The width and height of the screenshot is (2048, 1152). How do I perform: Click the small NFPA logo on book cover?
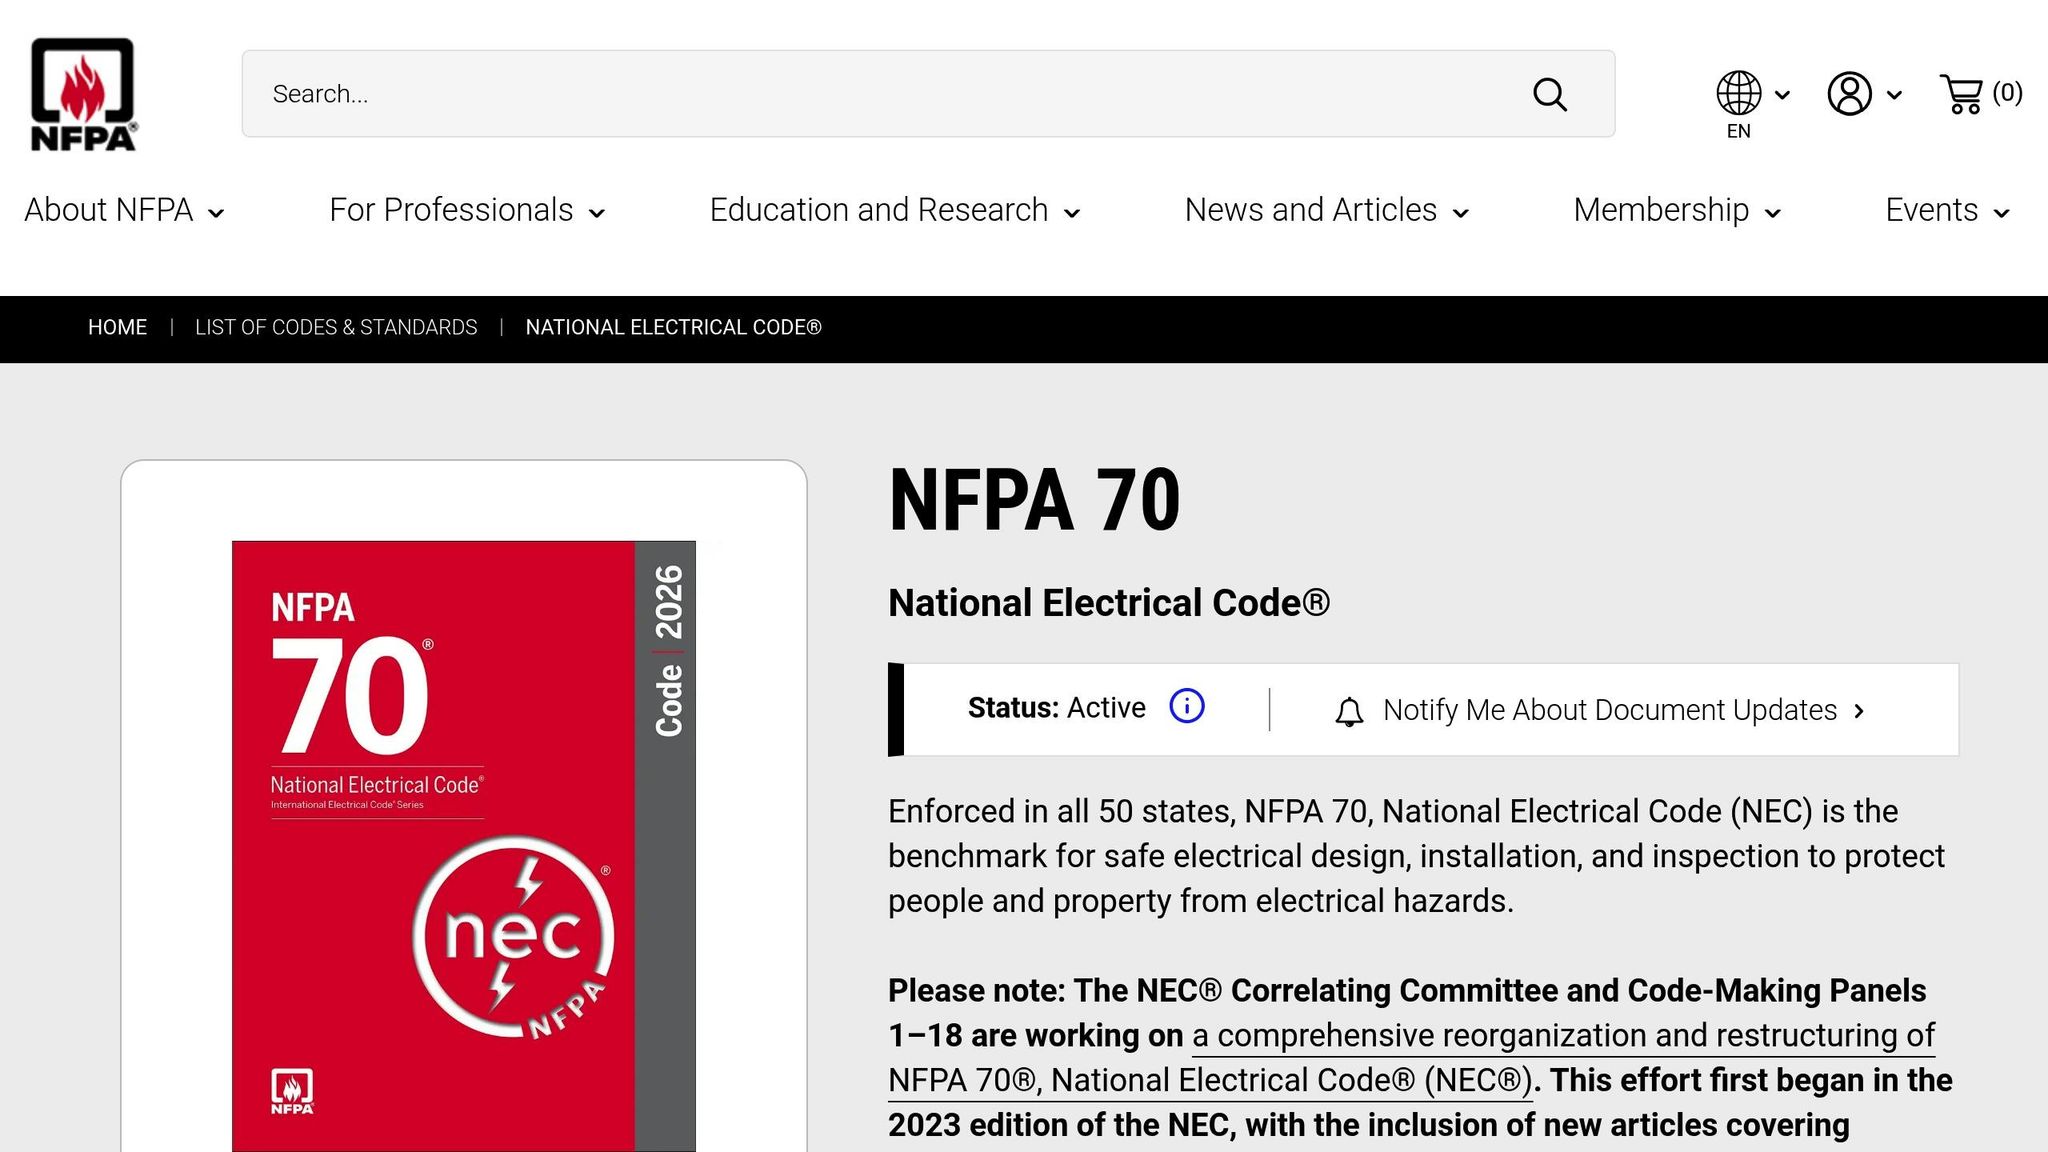(292, 1091)
